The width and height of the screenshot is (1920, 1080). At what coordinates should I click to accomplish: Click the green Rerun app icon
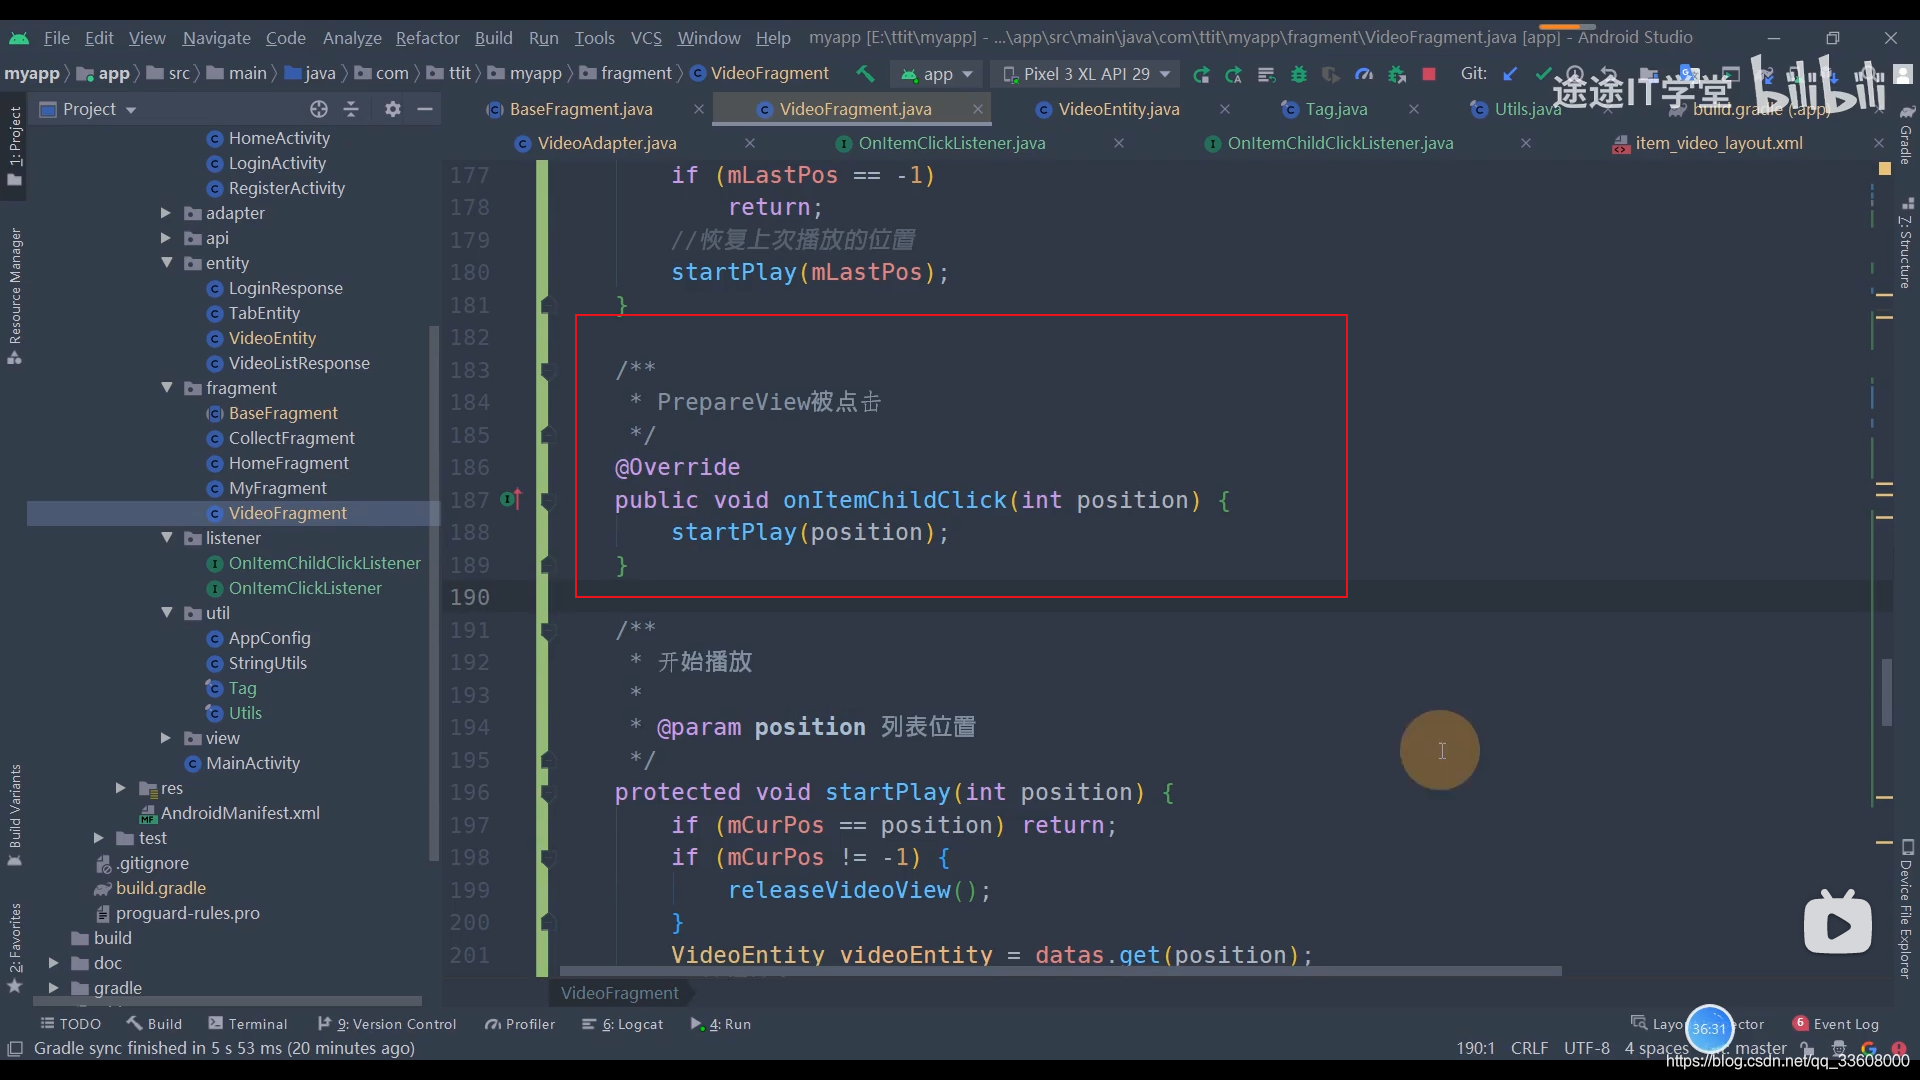pos(1201,74)
